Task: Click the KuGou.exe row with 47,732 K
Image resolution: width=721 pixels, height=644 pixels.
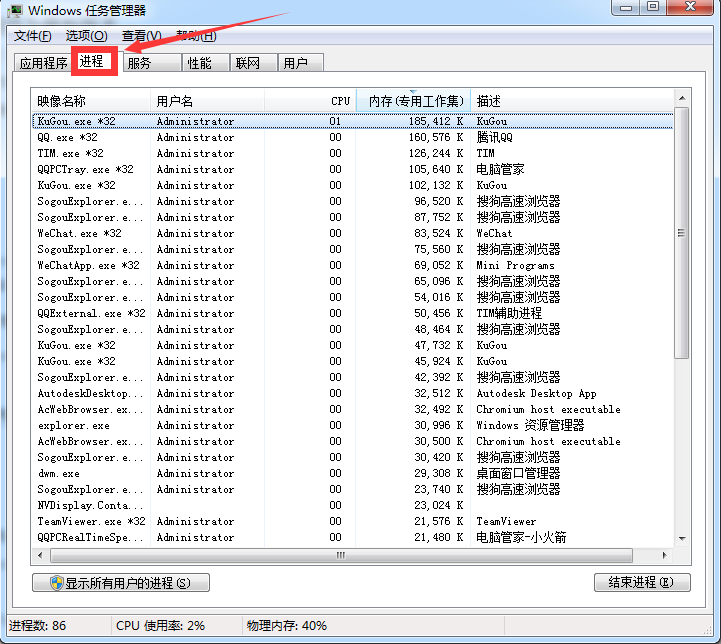Action: [353, 346]
